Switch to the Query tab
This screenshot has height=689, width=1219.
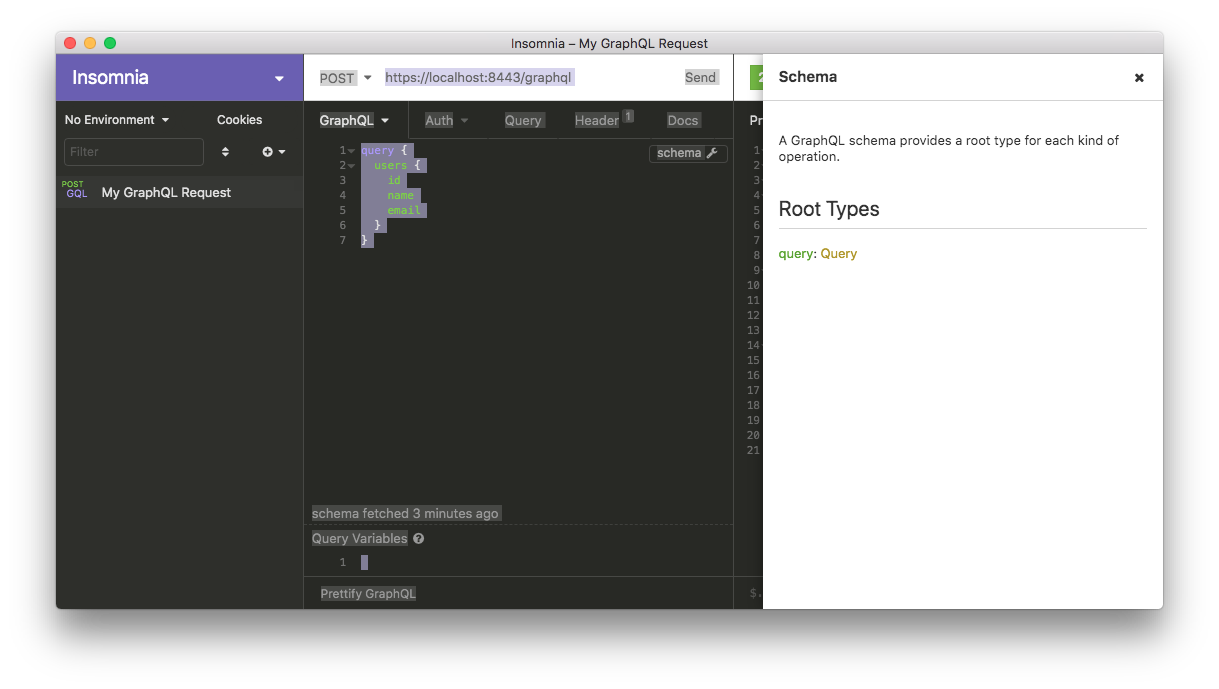[523, 120]
